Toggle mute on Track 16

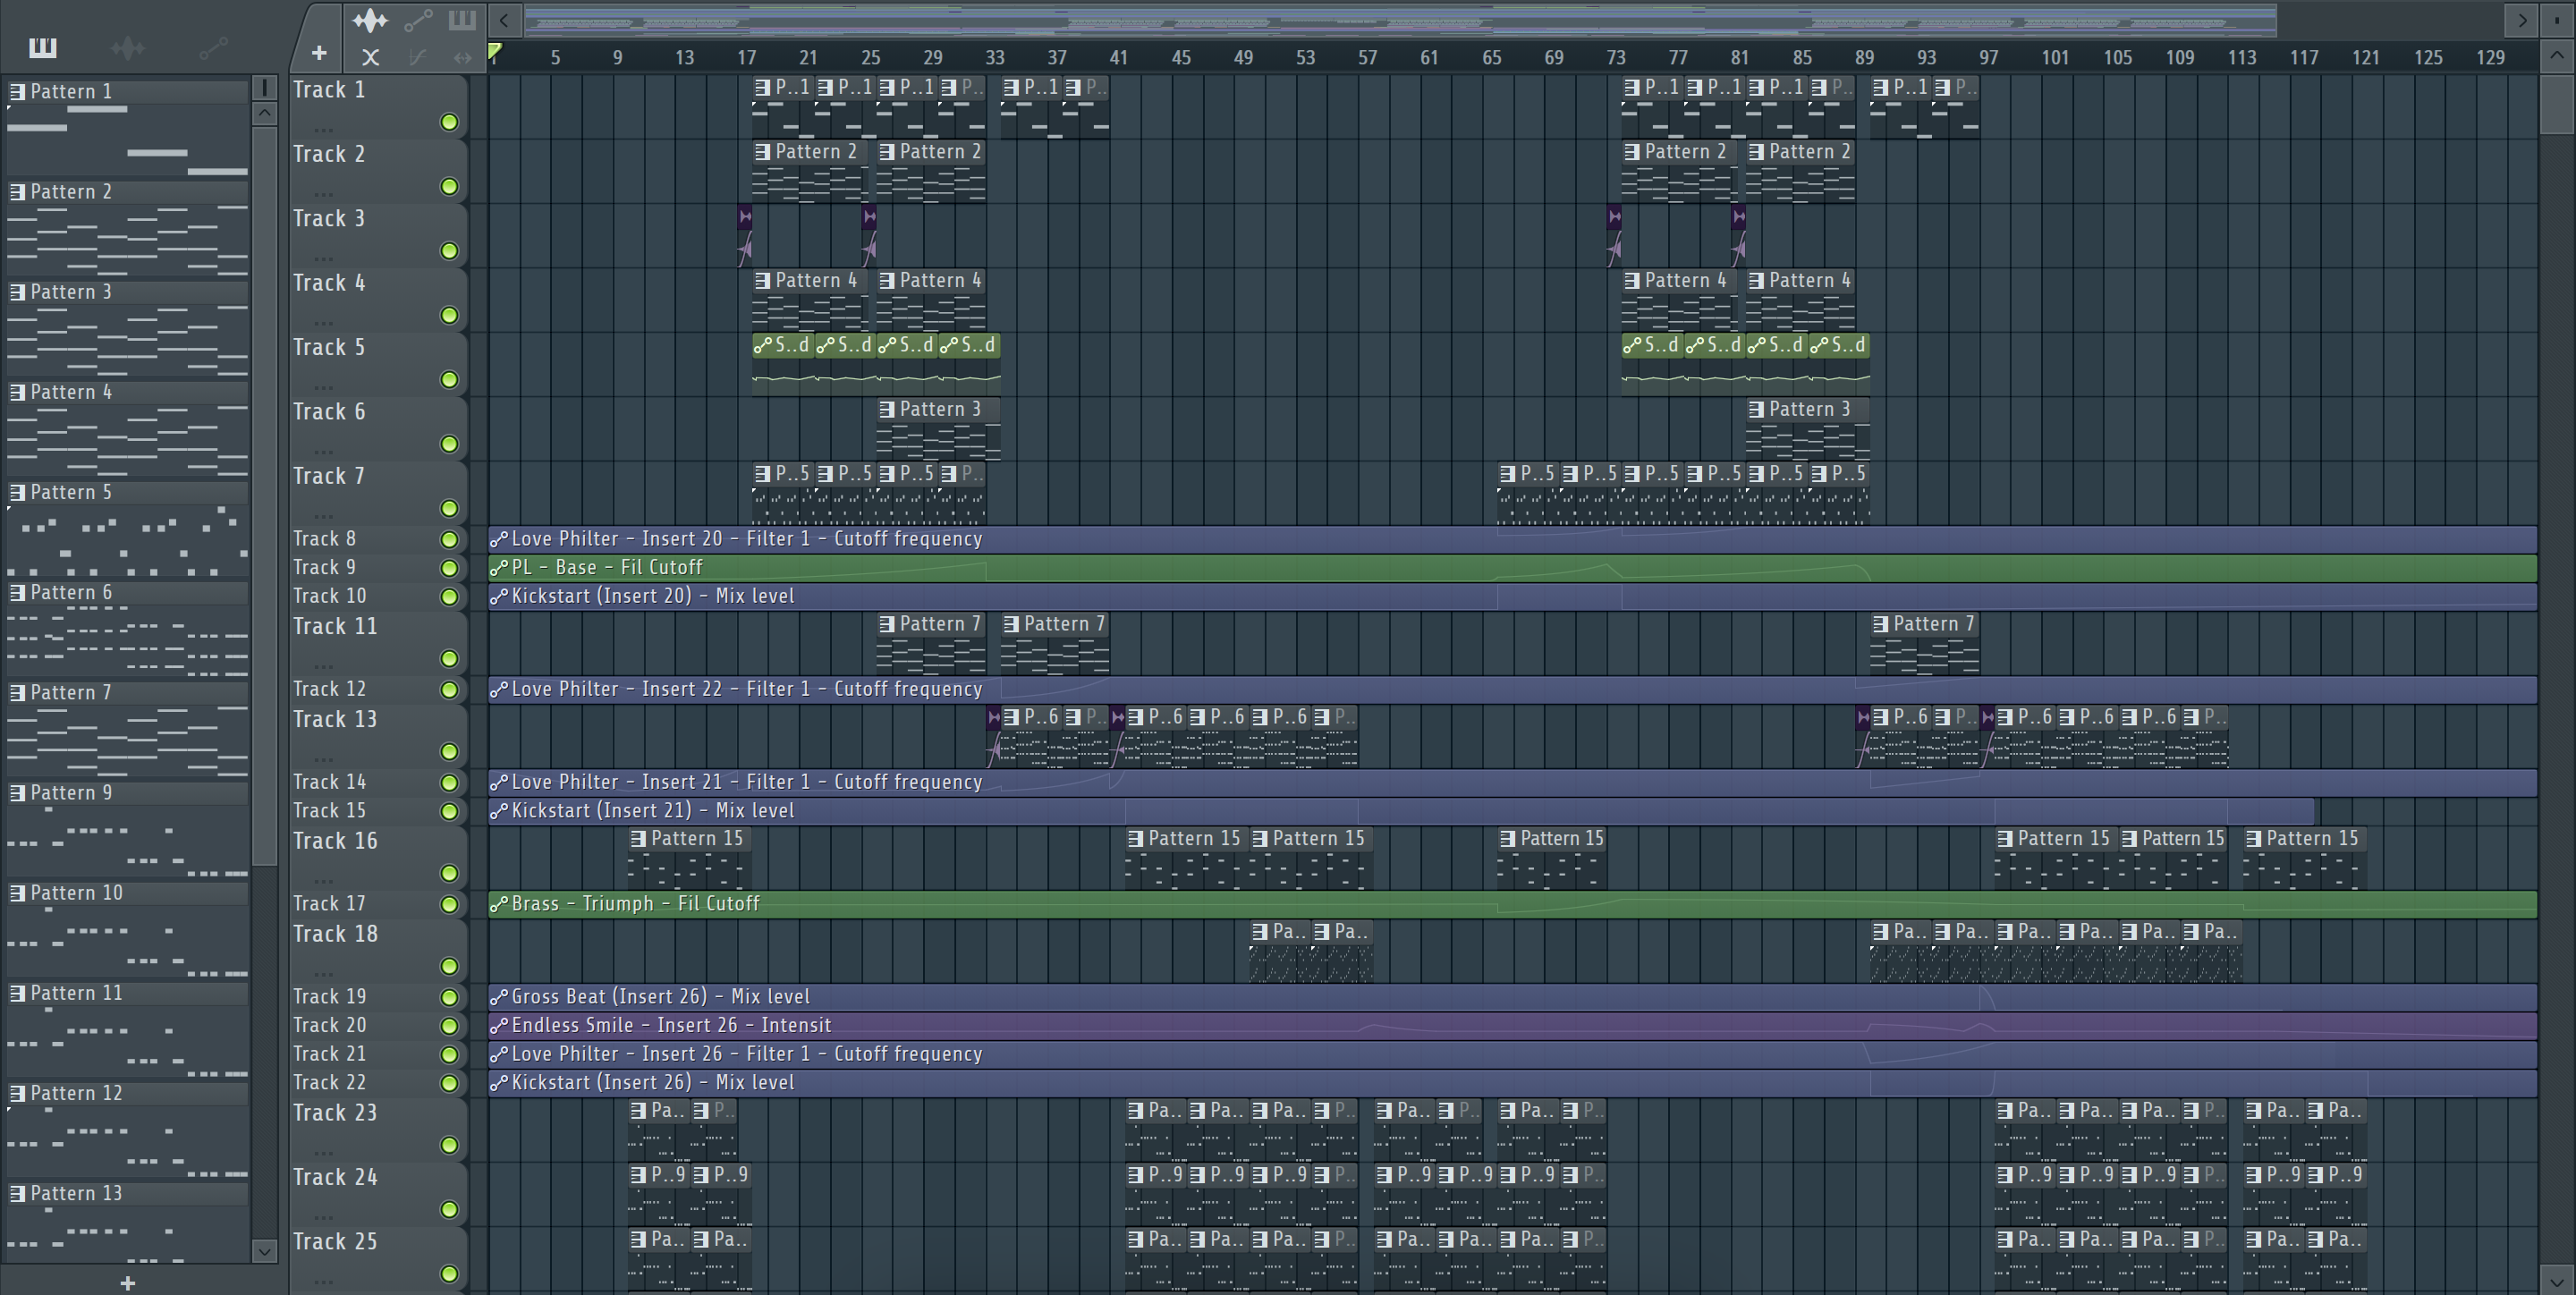tap(449, 873)
